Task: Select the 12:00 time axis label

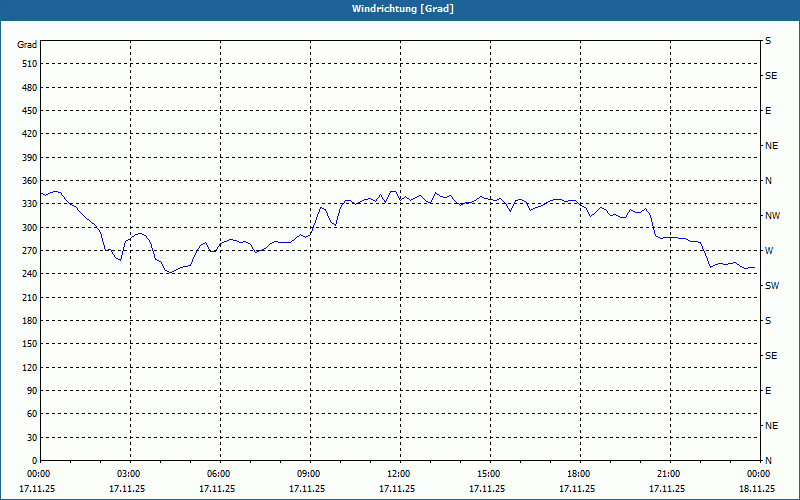Action: point(399,474)
